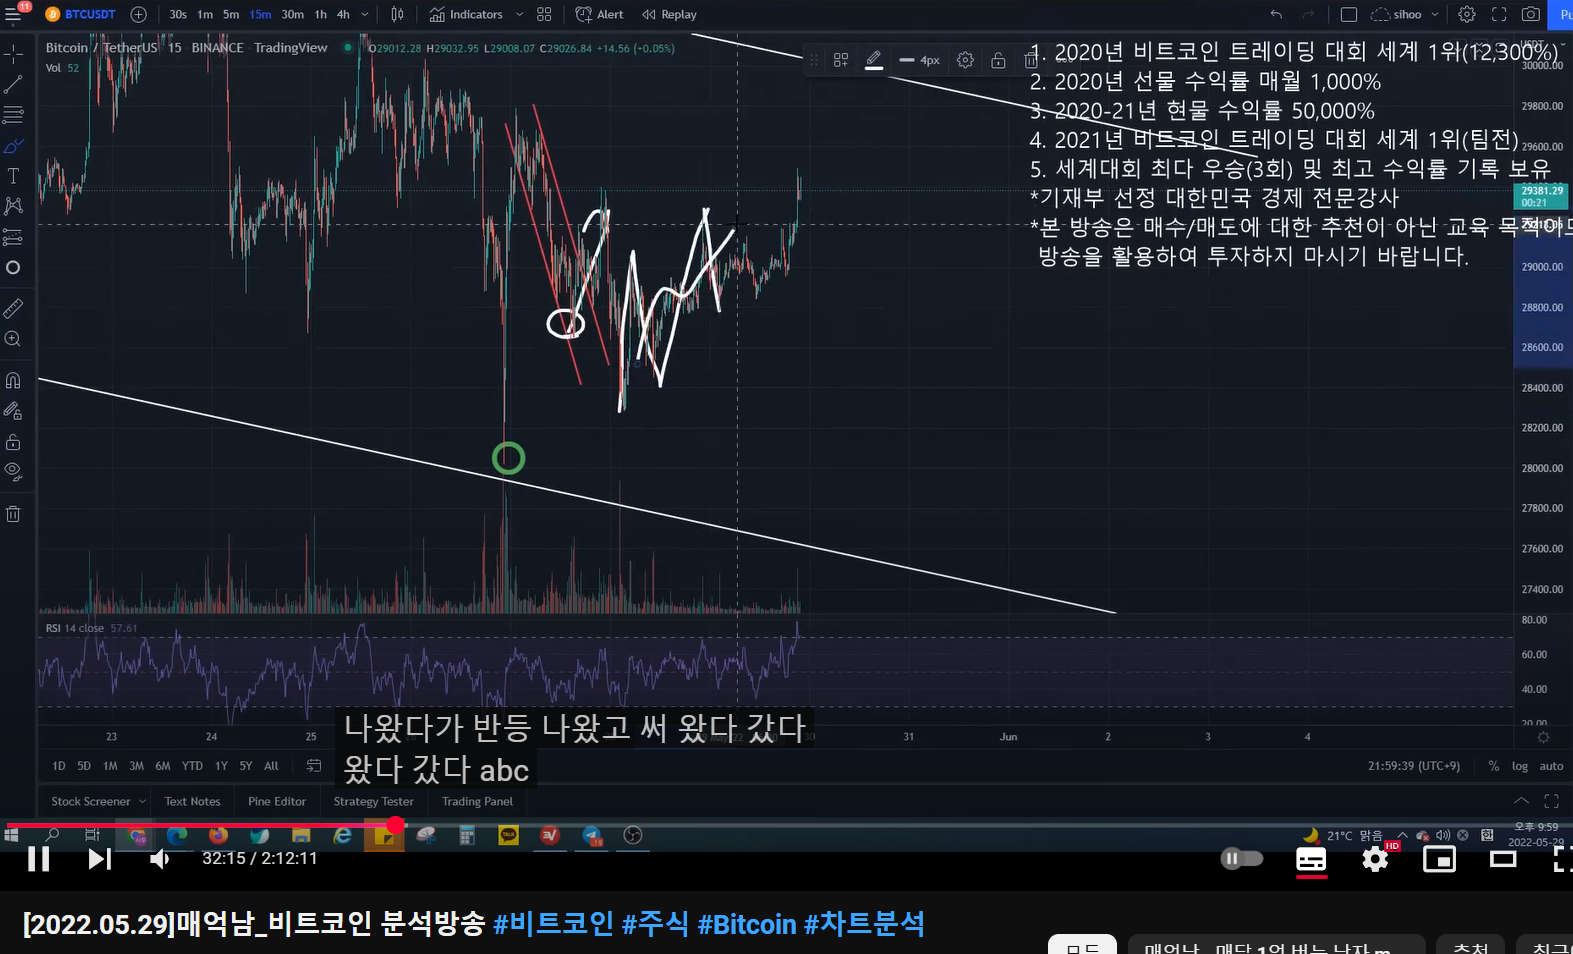Open the Fibonacci retracement tool group
Image resolution: width=1573 pixels, height=954 pixels.
[x=13, y=115]
